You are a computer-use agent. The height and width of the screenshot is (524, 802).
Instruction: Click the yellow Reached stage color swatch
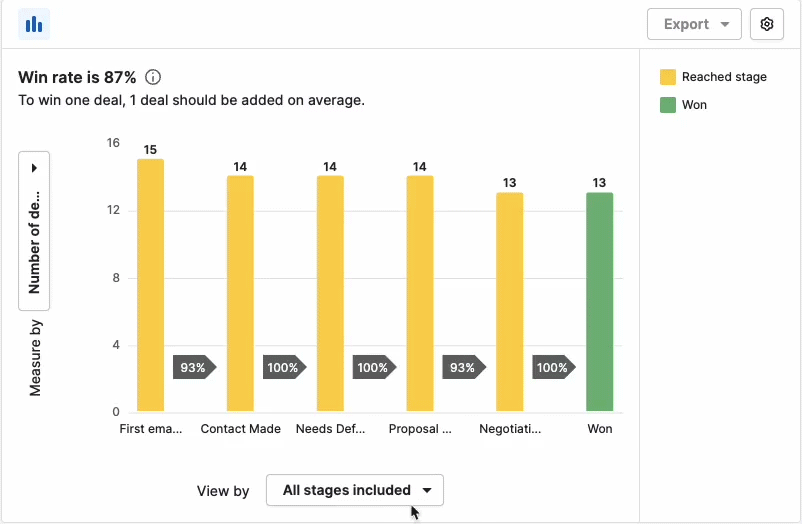click(x=668, y=77)
